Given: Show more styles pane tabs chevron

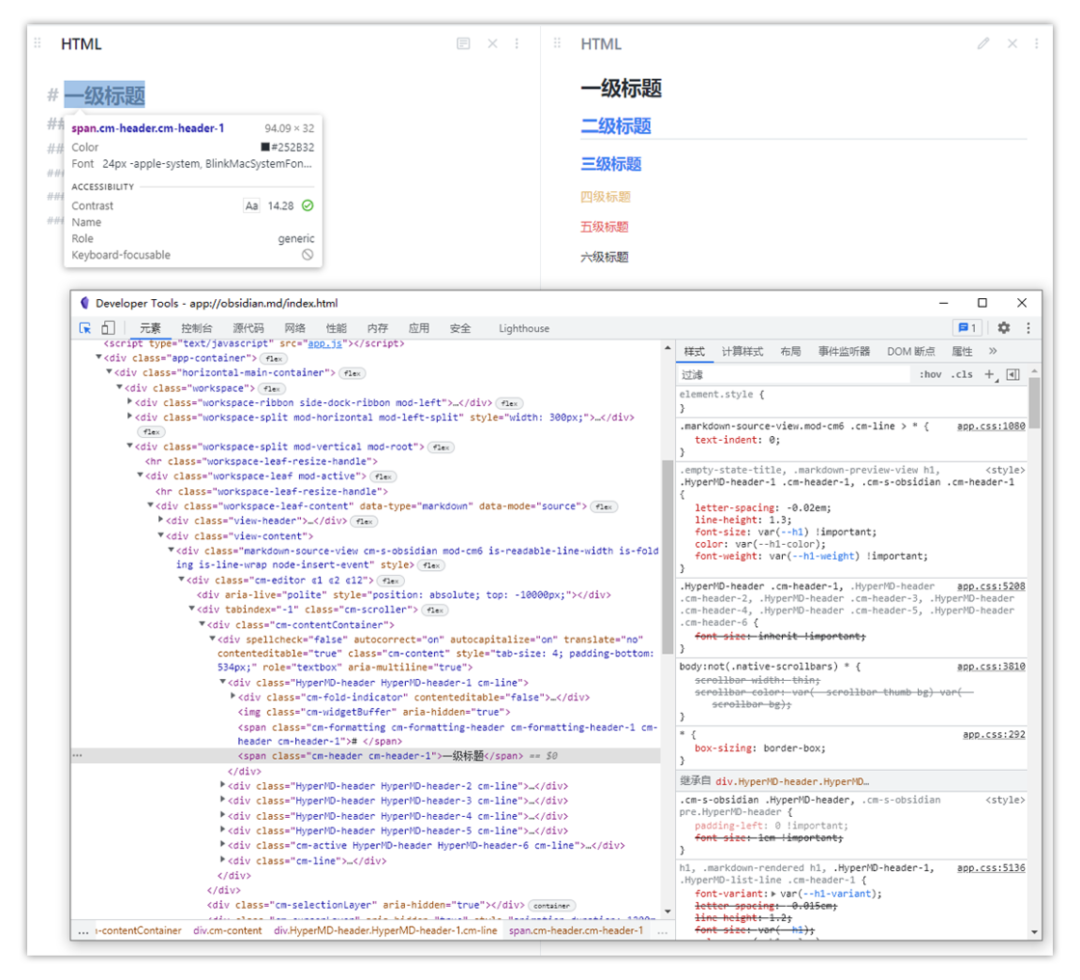Looking at the screenshot, I should pyautogui.click(x=993, y=351).
